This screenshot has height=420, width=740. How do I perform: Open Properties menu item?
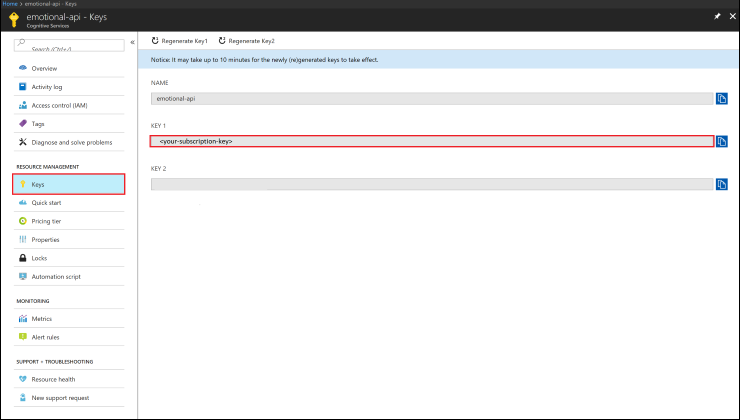[69, 239]
